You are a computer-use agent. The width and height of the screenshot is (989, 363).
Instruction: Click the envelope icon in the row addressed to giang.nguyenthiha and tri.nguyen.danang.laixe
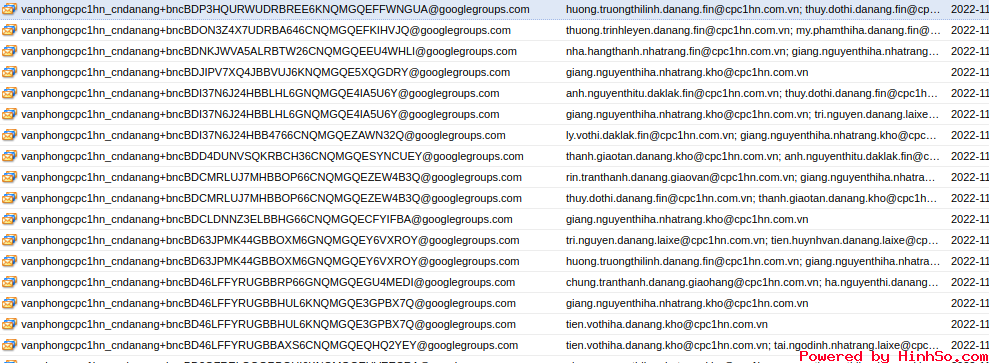pyautogui.click(x=9, y=114)
